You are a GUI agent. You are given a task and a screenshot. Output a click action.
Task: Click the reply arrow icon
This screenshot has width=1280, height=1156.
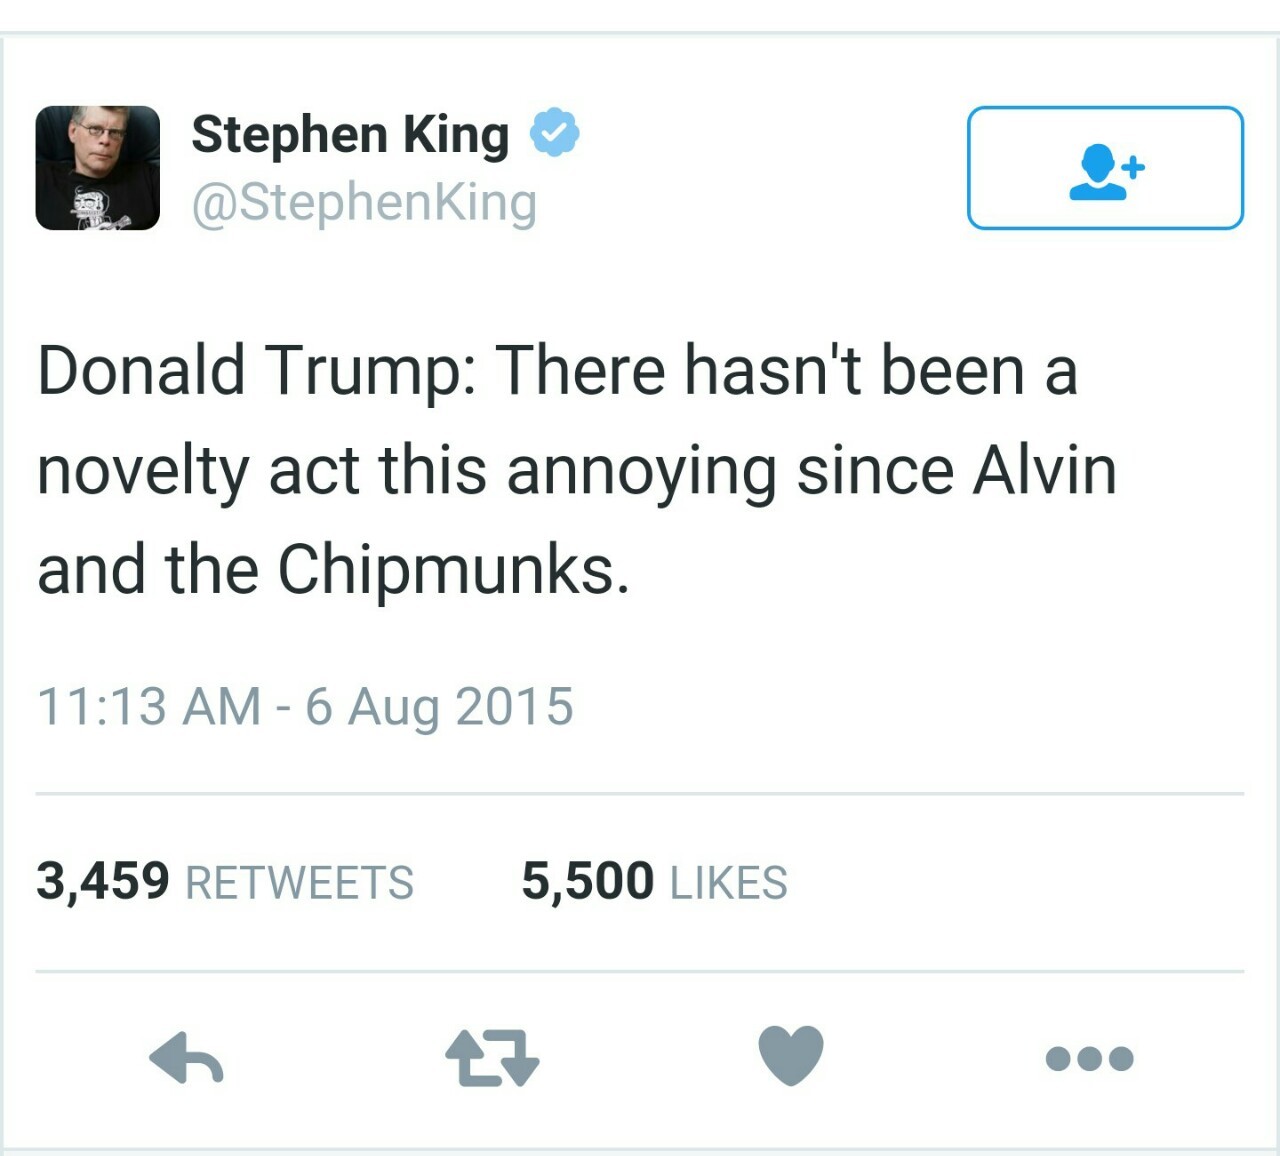click(187, 1058)
